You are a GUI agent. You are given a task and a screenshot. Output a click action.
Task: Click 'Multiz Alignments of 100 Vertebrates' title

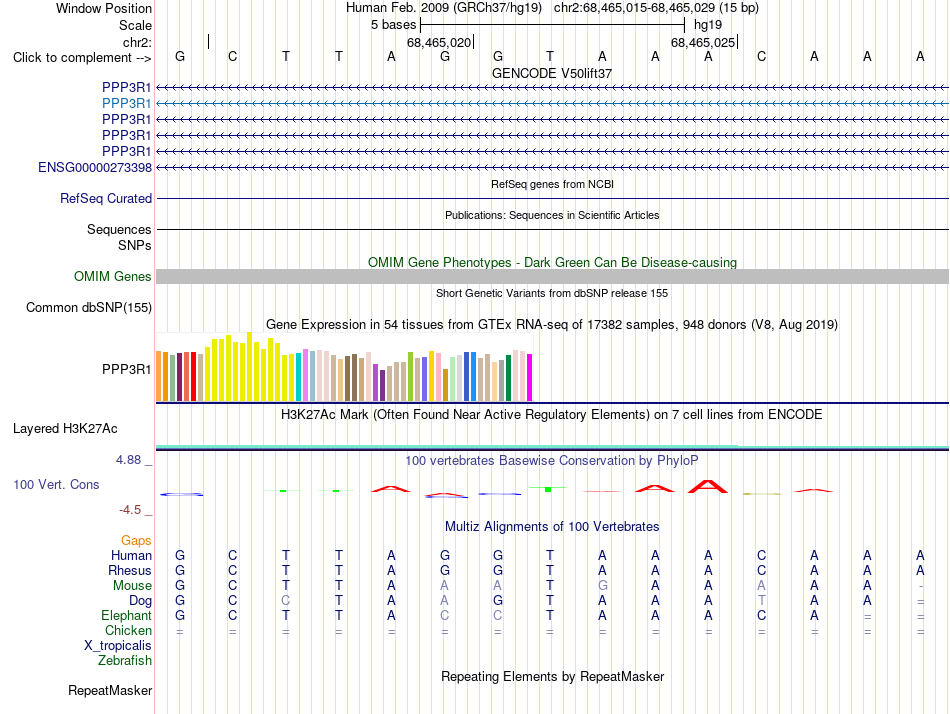point(552,526)
